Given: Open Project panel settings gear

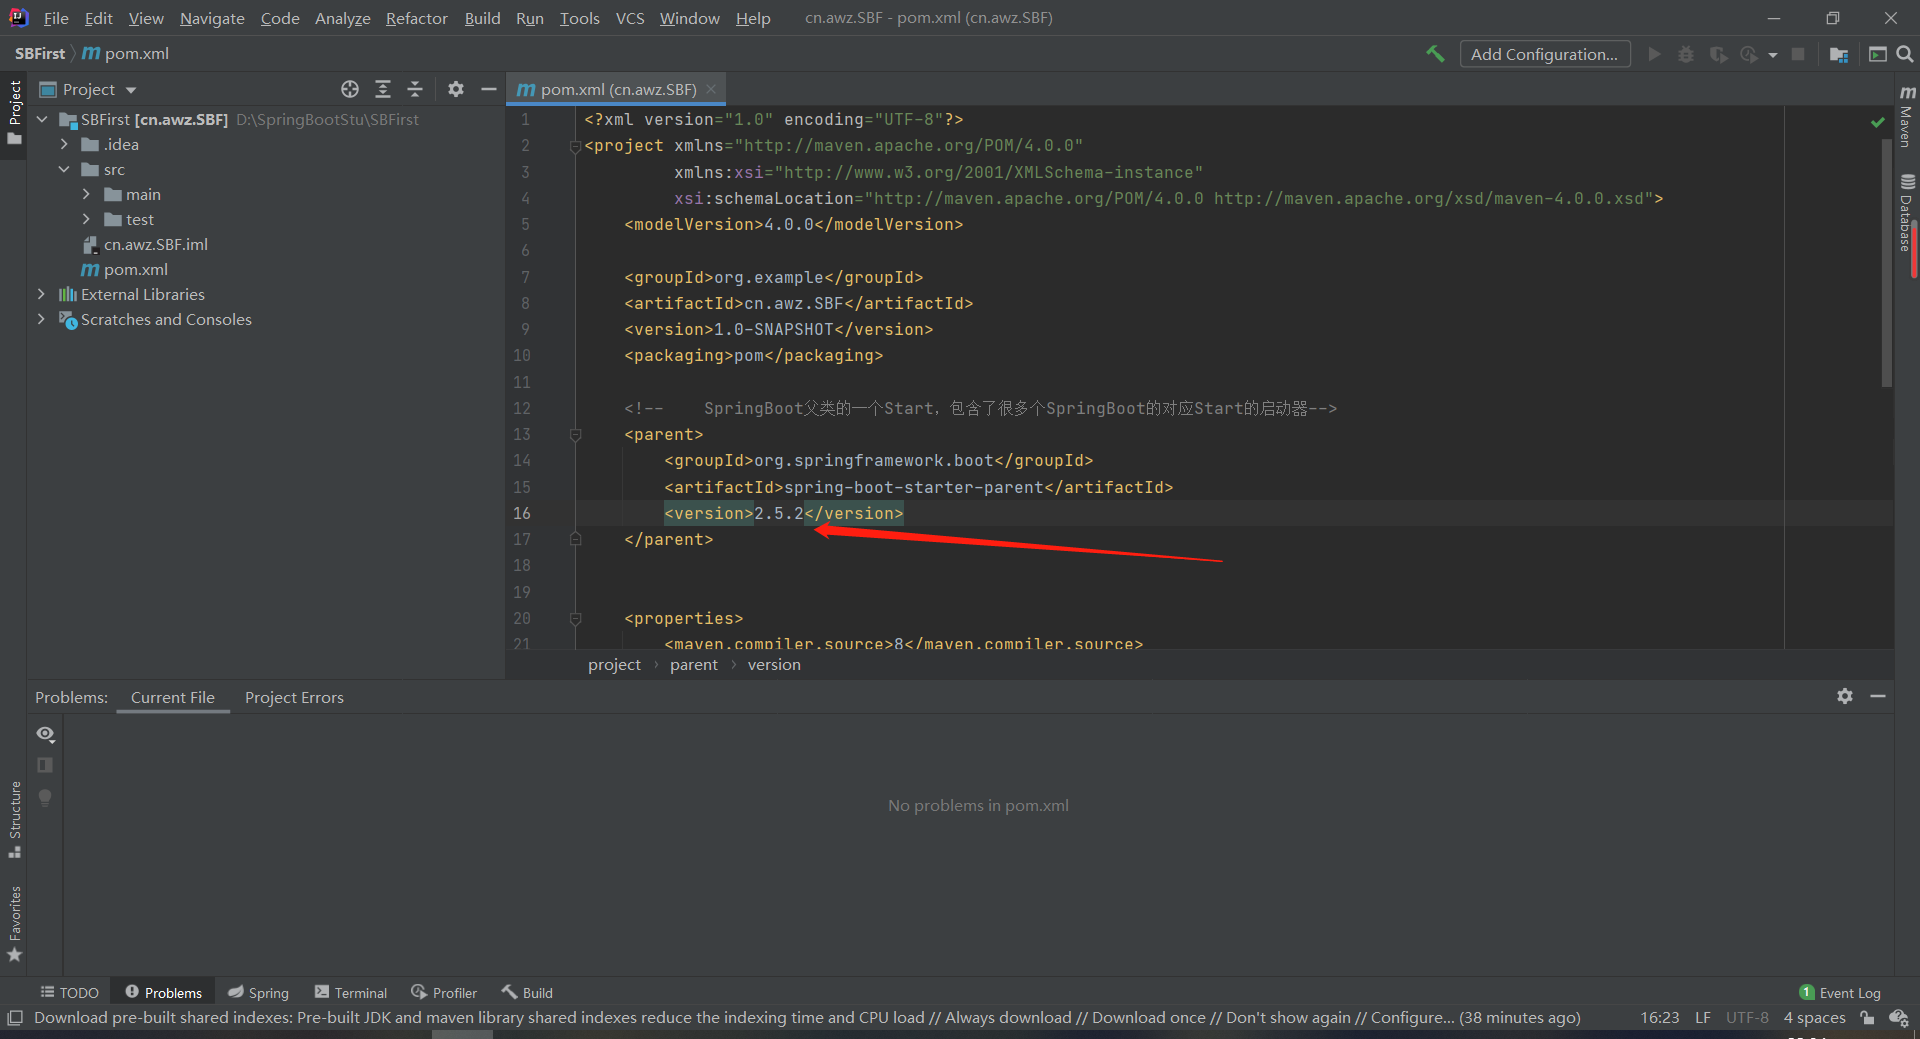Looking at the screenshot, I should [x=456, y=89].
